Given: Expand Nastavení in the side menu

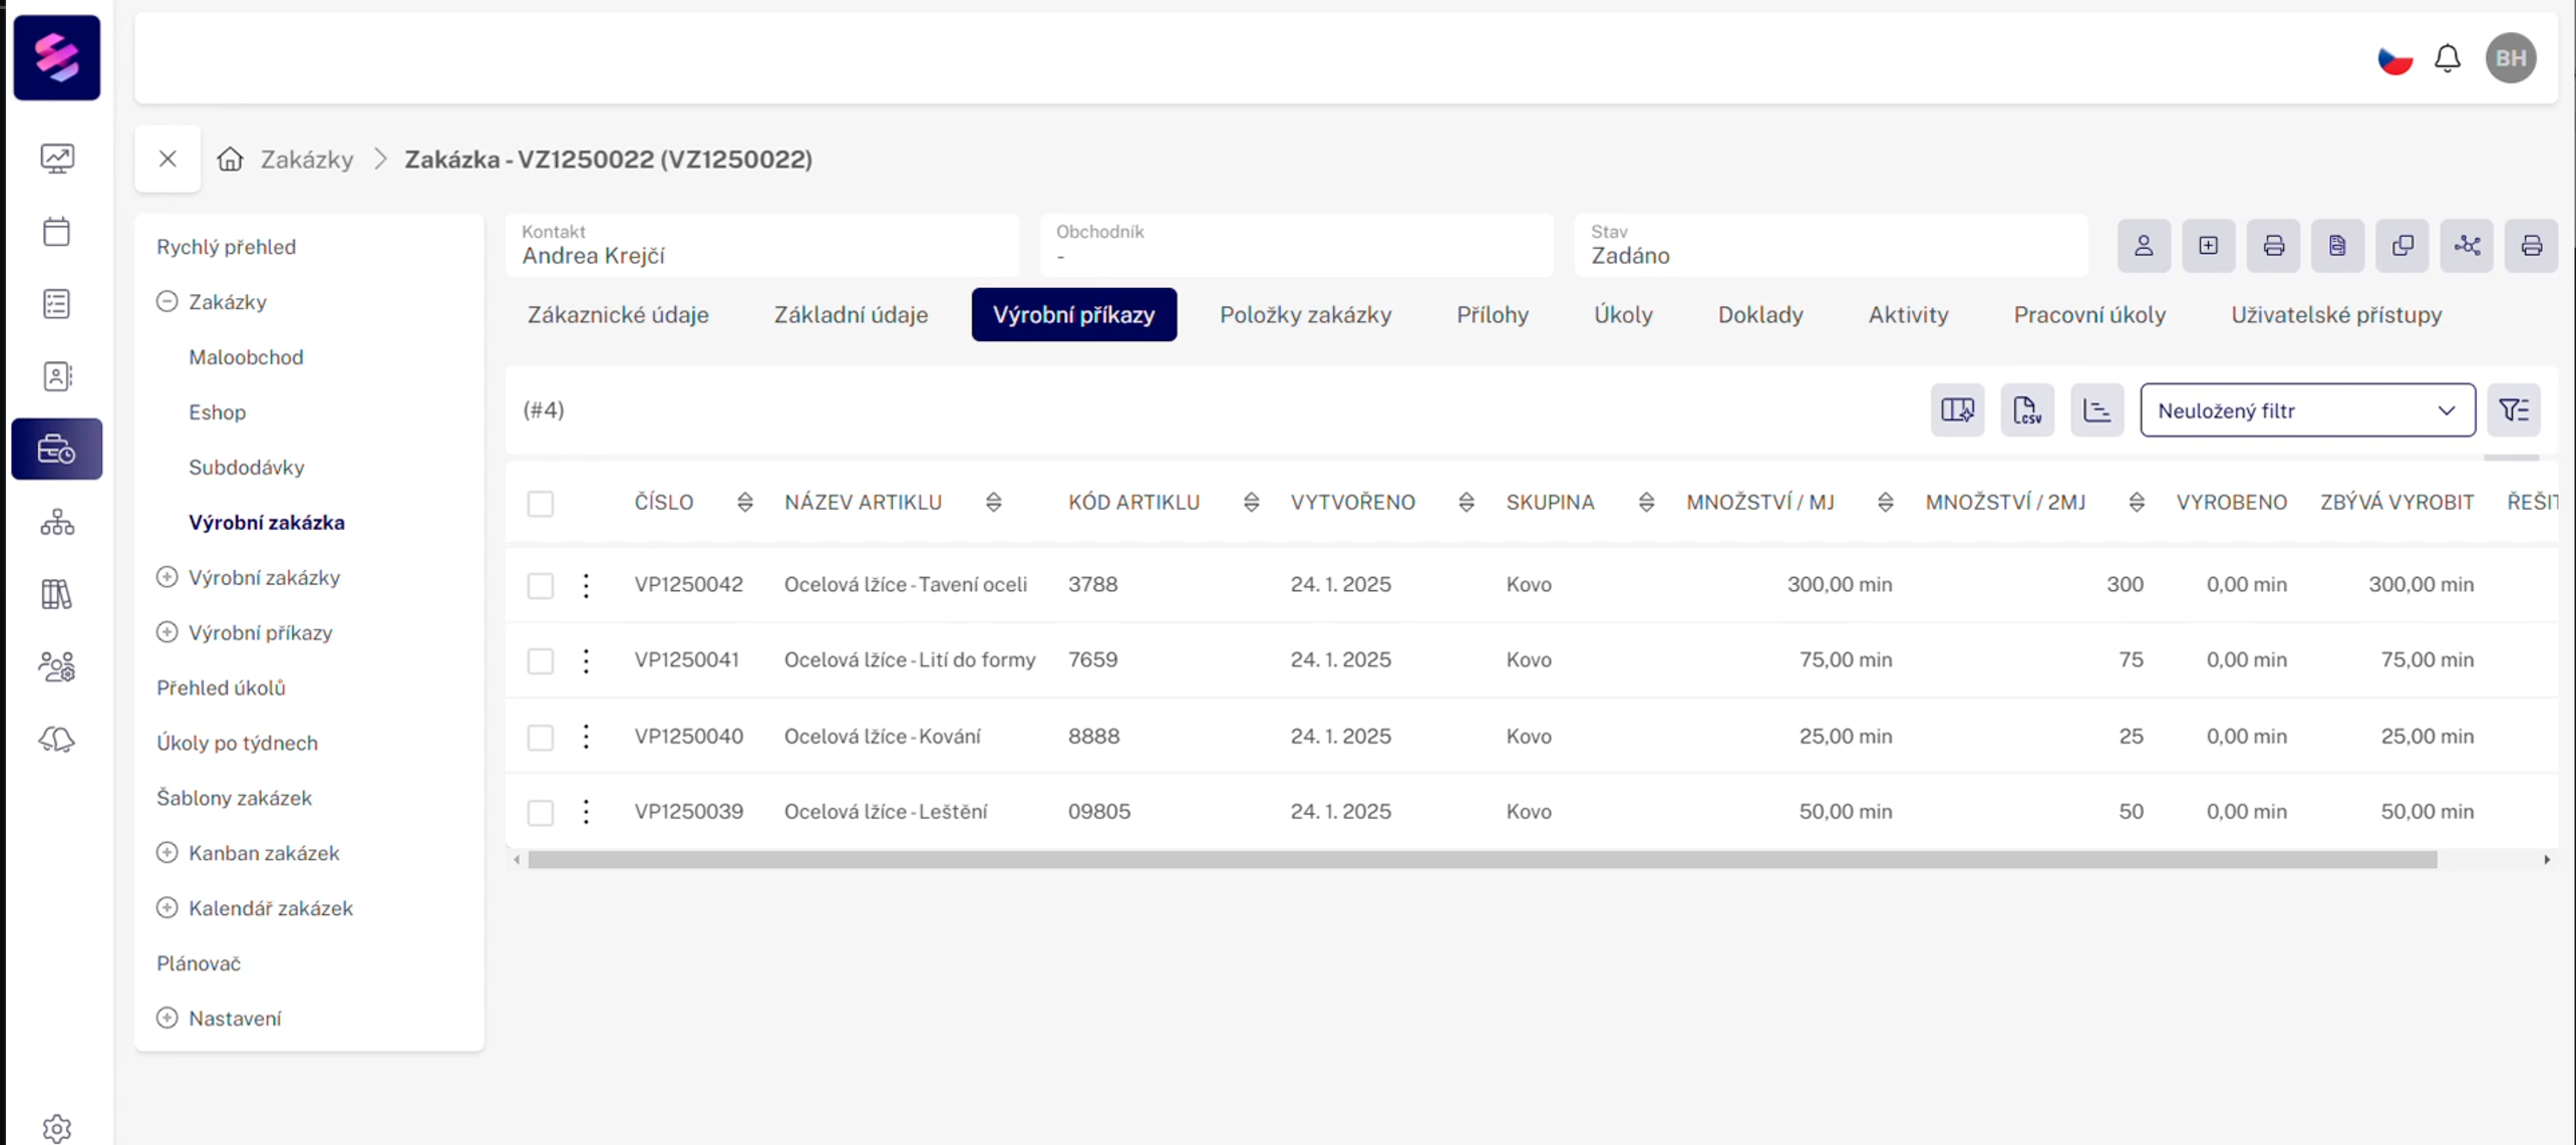Looking at the screenshot, I should tap(167, 1018).
